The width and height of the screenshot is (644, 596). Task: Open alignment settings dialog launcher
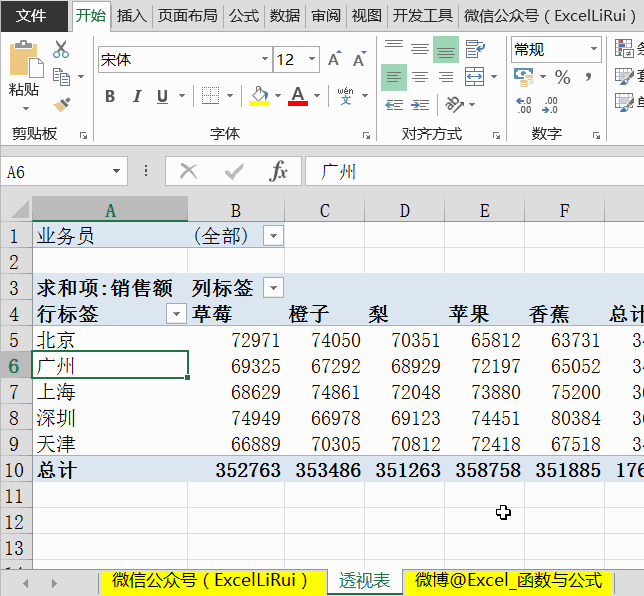point(496,136)
